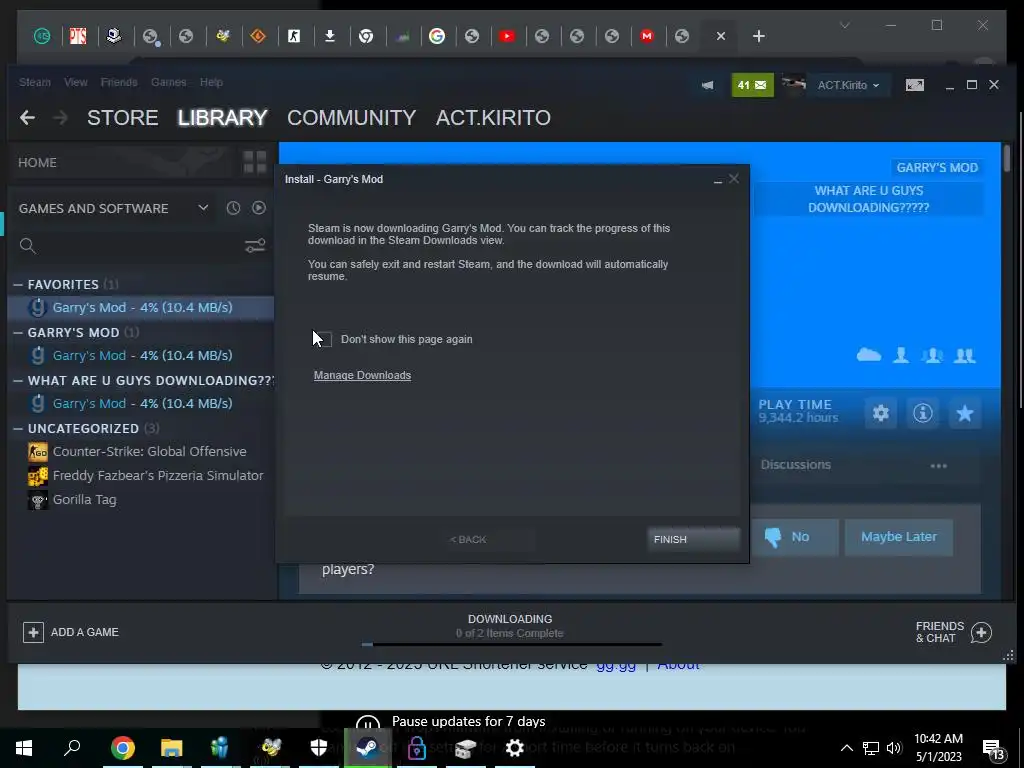This screenshot has width=1024, height=768.
Task: Tick Don't show this page again
Action: tap(323, 339)
